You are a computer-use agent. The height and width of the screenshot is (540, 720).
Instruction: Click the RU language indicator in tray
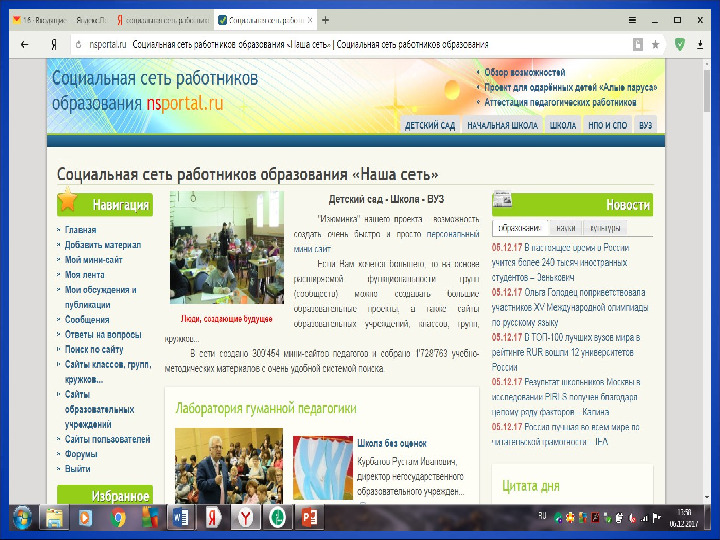(542, 516)
